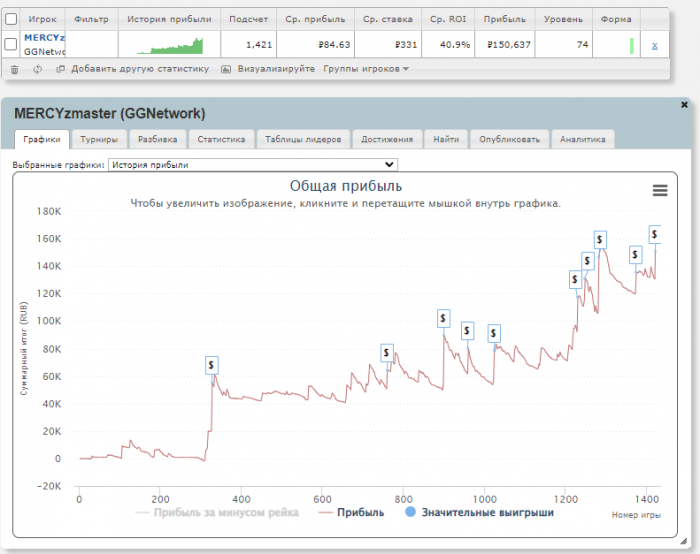Toggle the header select-all checkbox
This screenshot has height=554, width=700.
pos(11,19)
